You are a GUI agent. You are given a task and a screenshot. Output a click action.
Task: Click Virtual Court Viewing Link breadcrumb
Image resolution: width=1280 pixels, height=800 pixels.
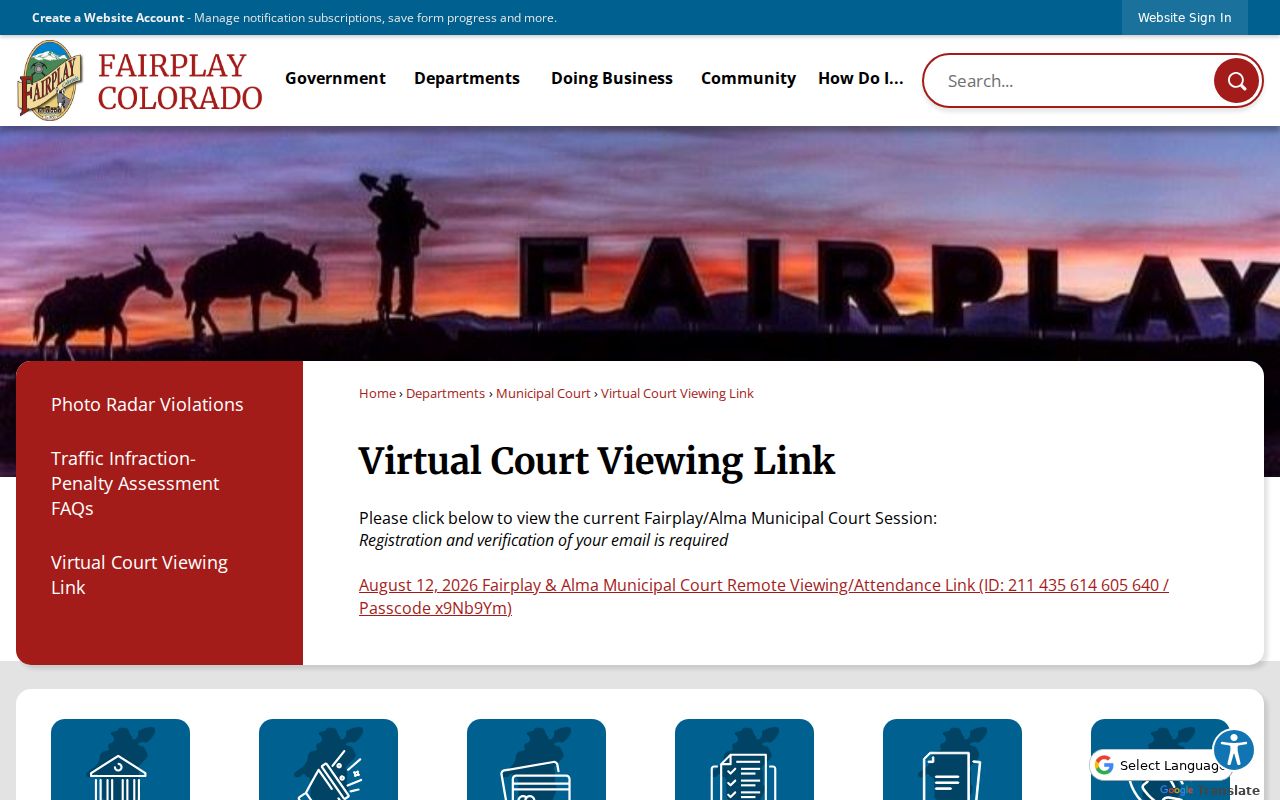tap(677, 393)
